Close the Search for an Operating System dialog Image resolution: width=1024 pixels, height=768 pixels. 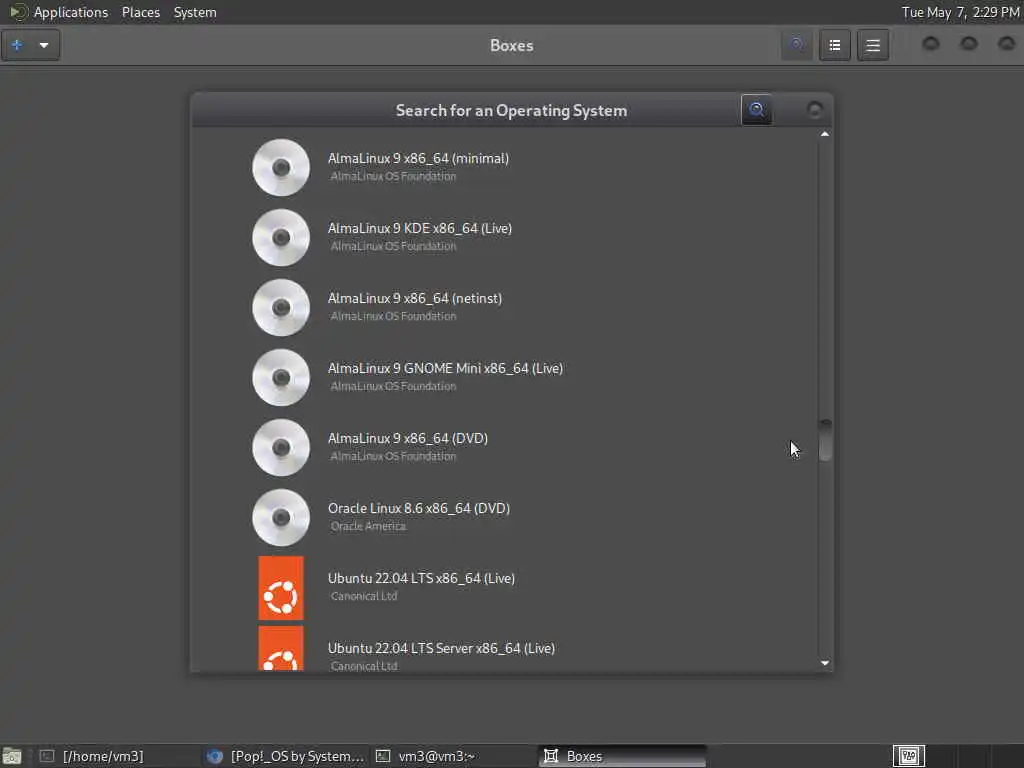814,110
